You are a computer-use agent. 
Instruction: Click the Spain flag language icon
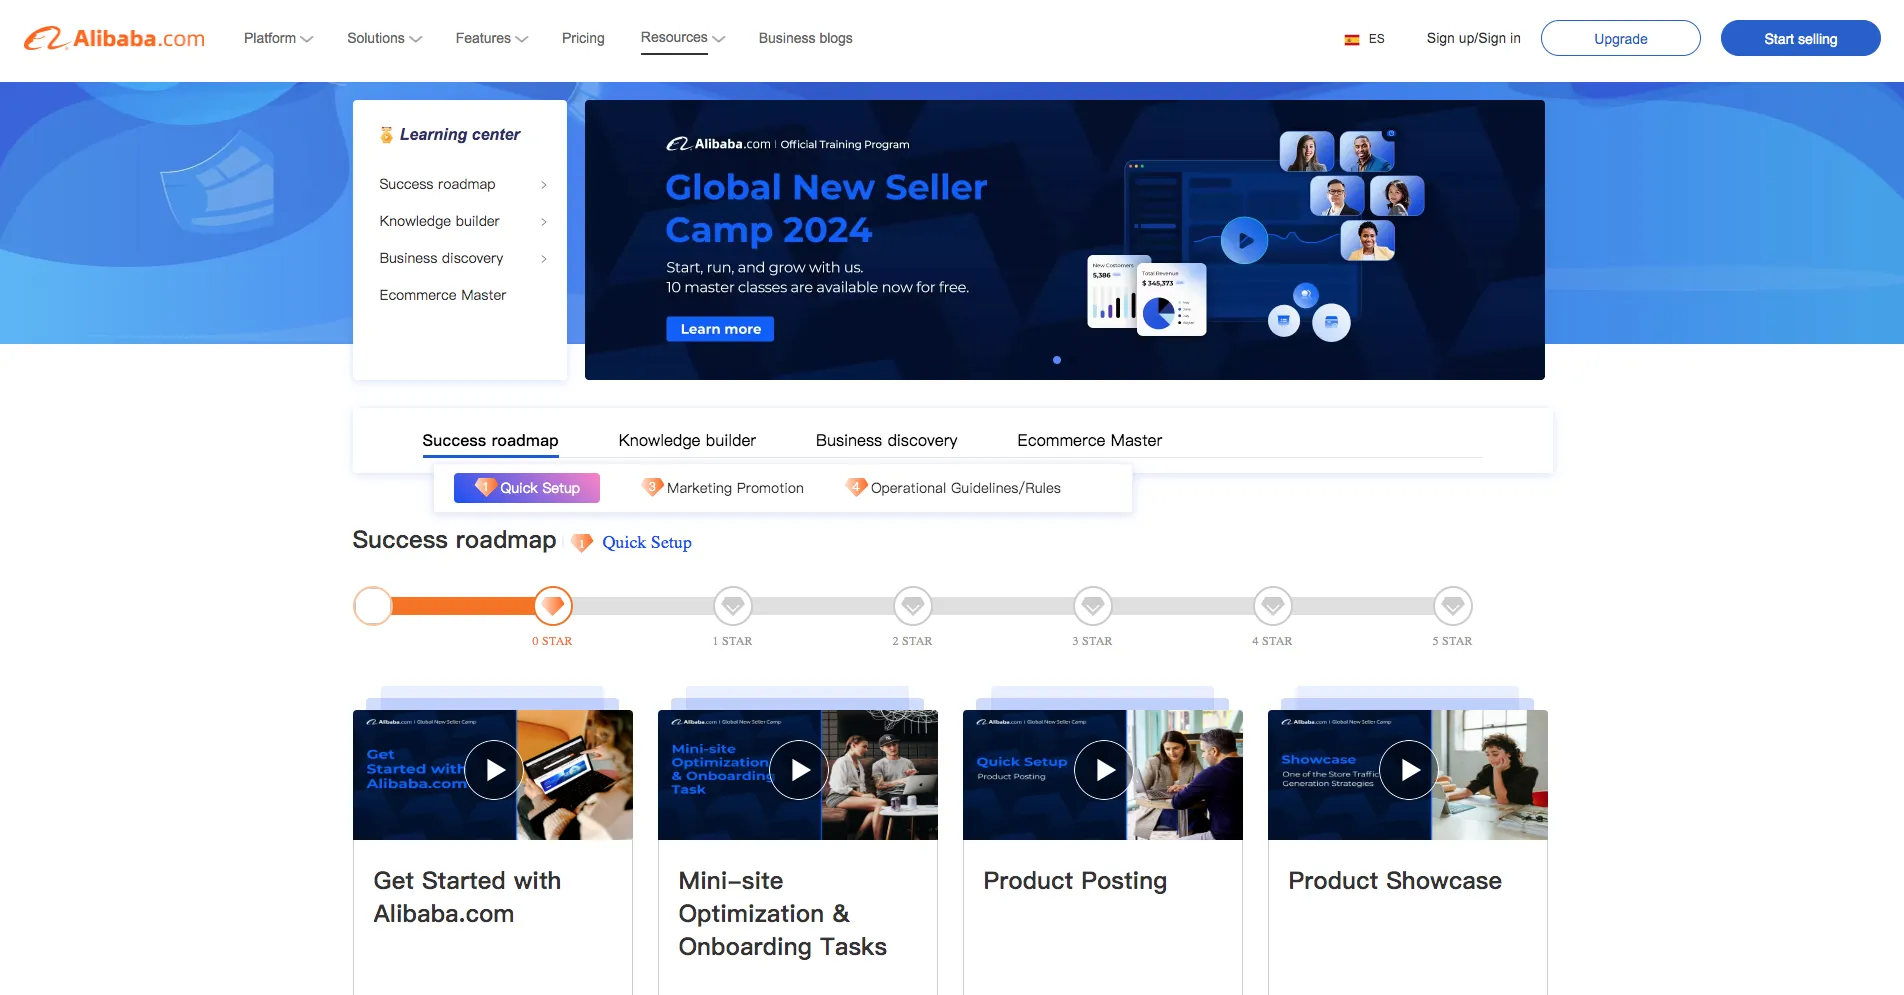pyautogui.click(x=1351, y=39)
